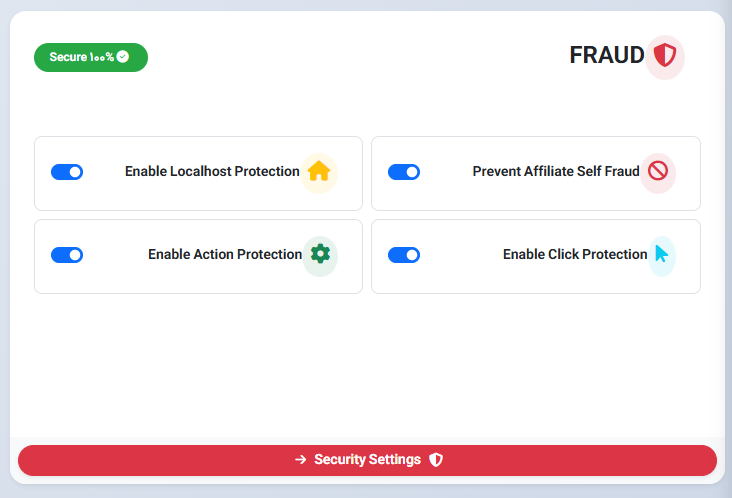The width and height of the screenshot is (732, 498).
Task: Click the red prohibited circle icon
Action: pos(657,172)
